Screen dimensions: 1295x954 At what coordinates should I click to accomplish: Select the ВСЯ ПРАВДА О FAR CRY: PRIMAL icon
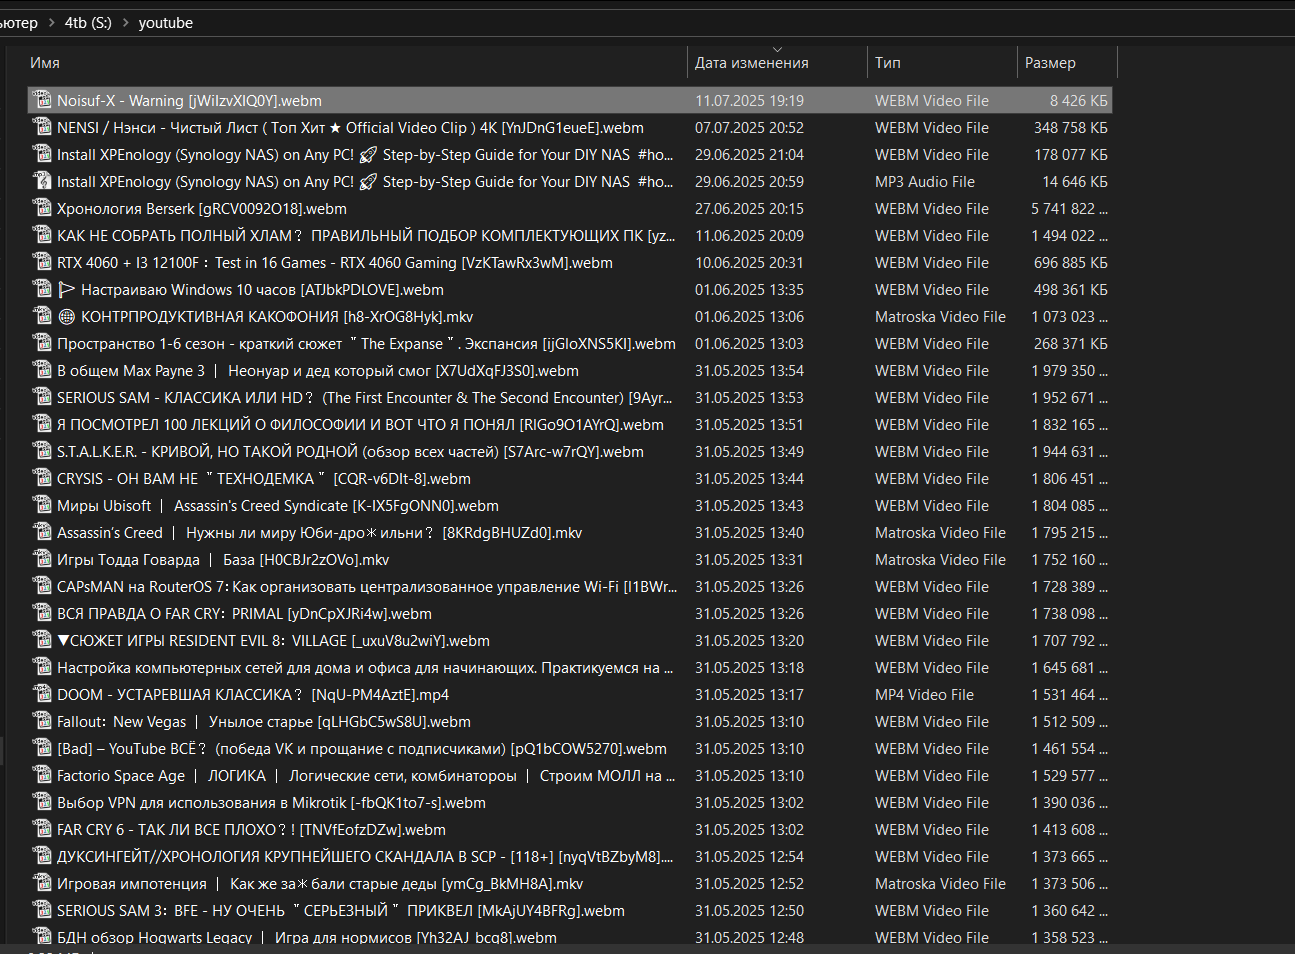point(42,613)
